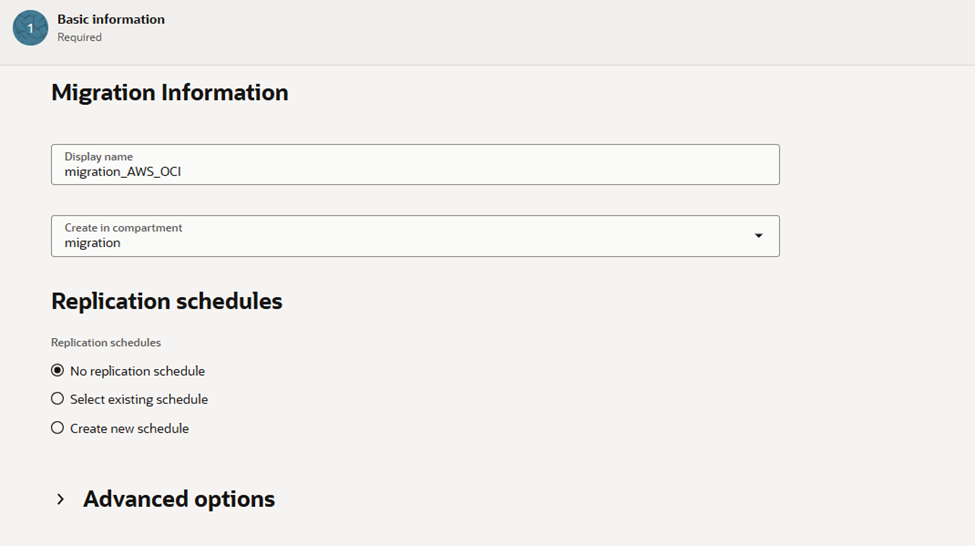Click the 'Display name' field label
975x546 pixels.
97,157
